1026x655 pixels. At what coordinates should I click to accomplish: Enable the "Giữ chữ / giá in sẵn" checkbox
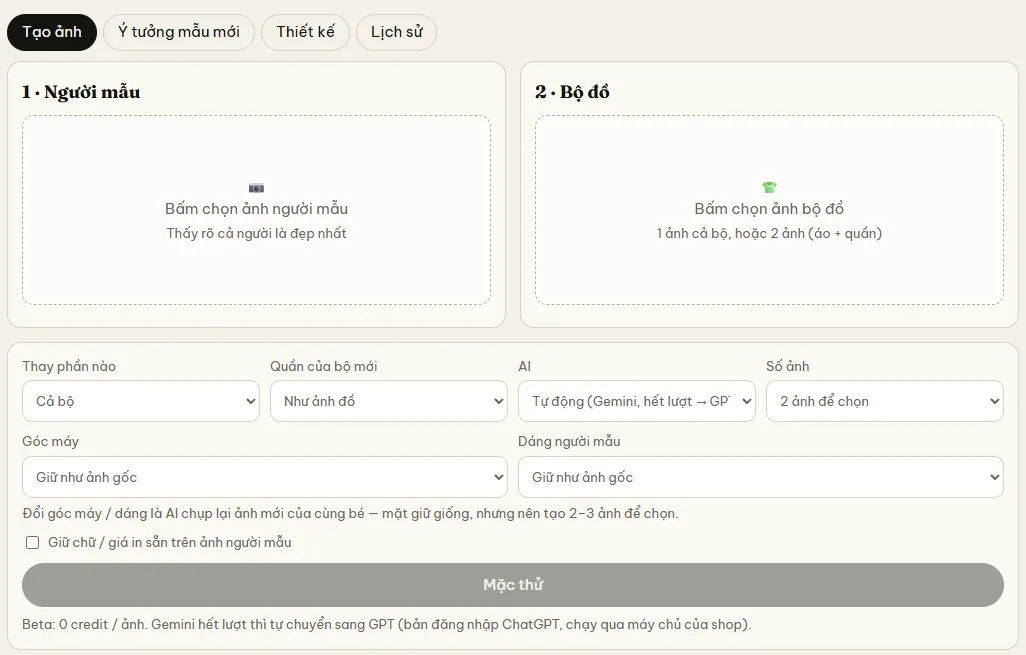point(32,542)
